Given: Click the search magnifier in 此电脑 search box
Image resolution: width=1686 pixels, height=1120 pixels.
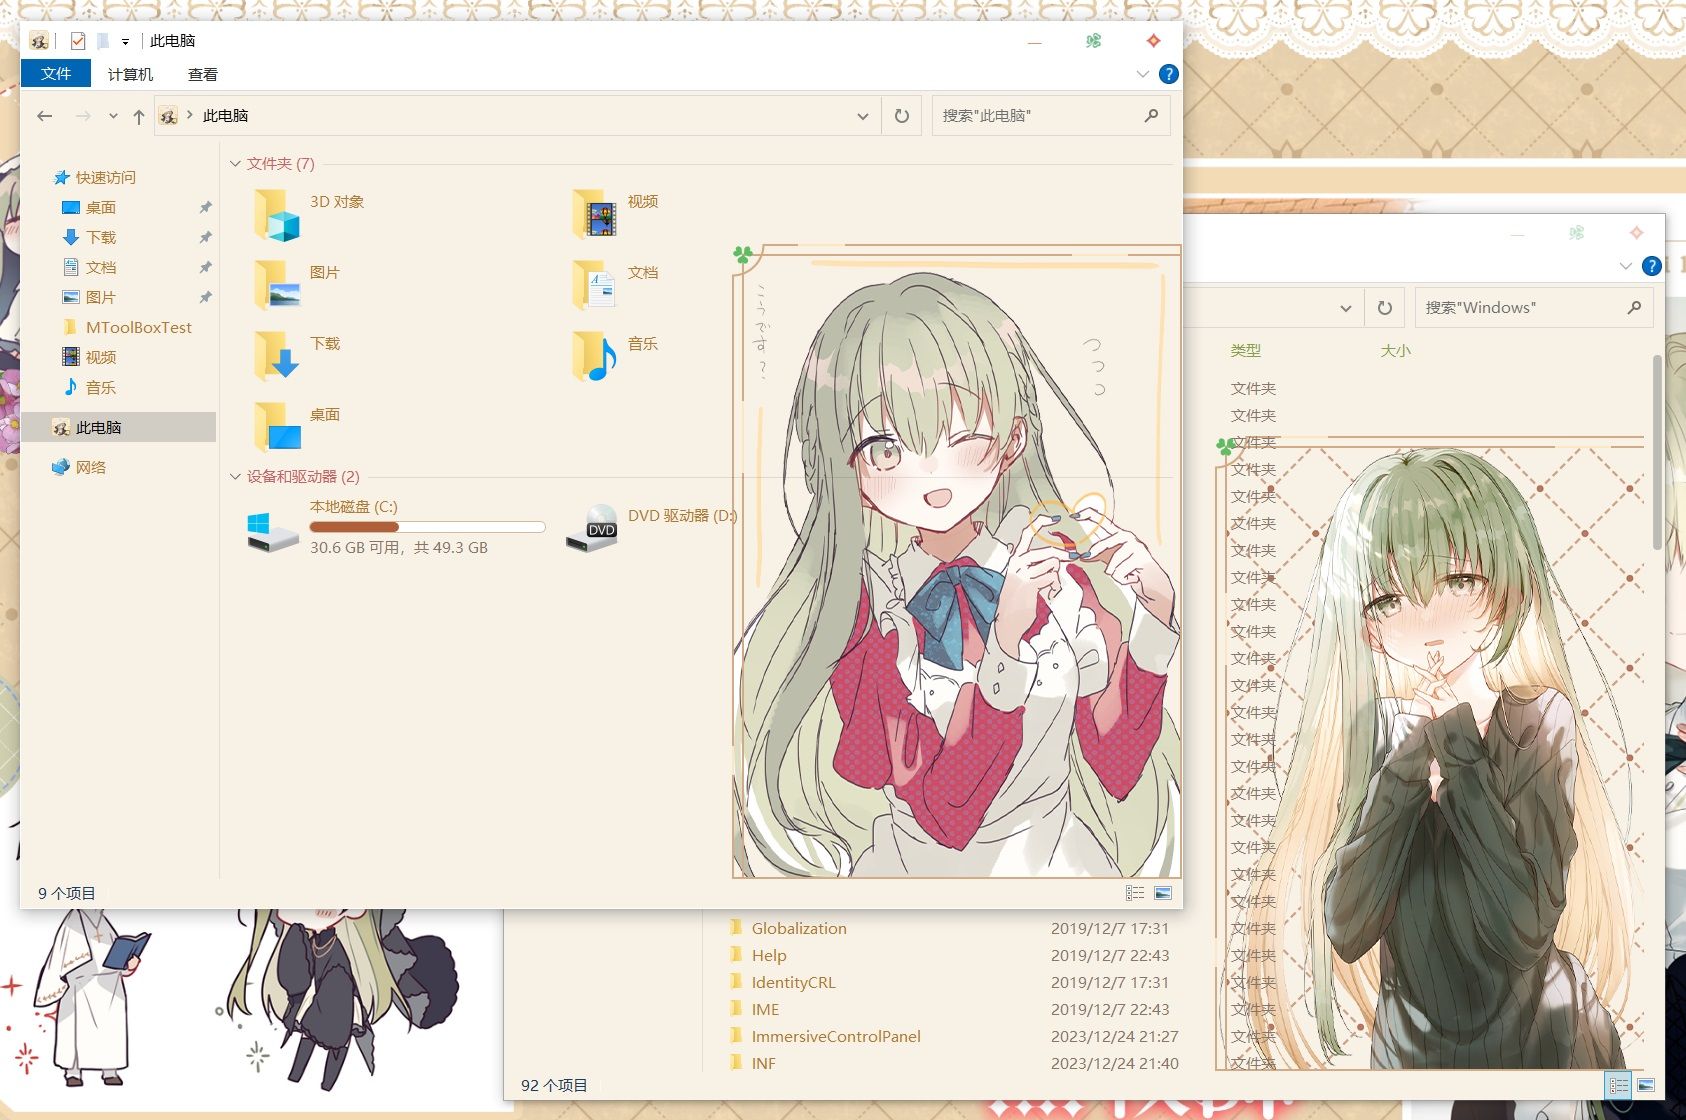Looking at the screenshot, I should (1151, 116).
